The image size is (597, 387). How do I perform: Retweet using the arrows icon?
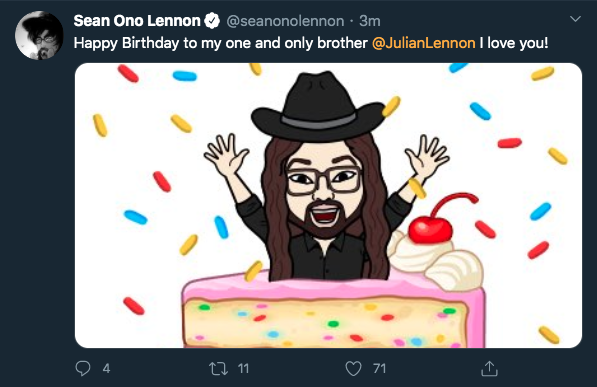[219, 369]
